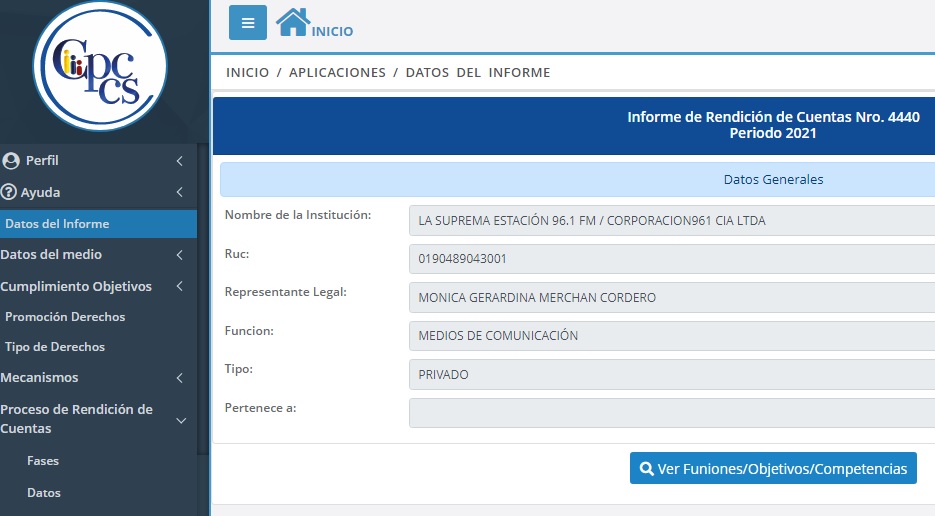Click the APLICACIONES breadcrumb link
935x516 pixels.
[337, 73]
